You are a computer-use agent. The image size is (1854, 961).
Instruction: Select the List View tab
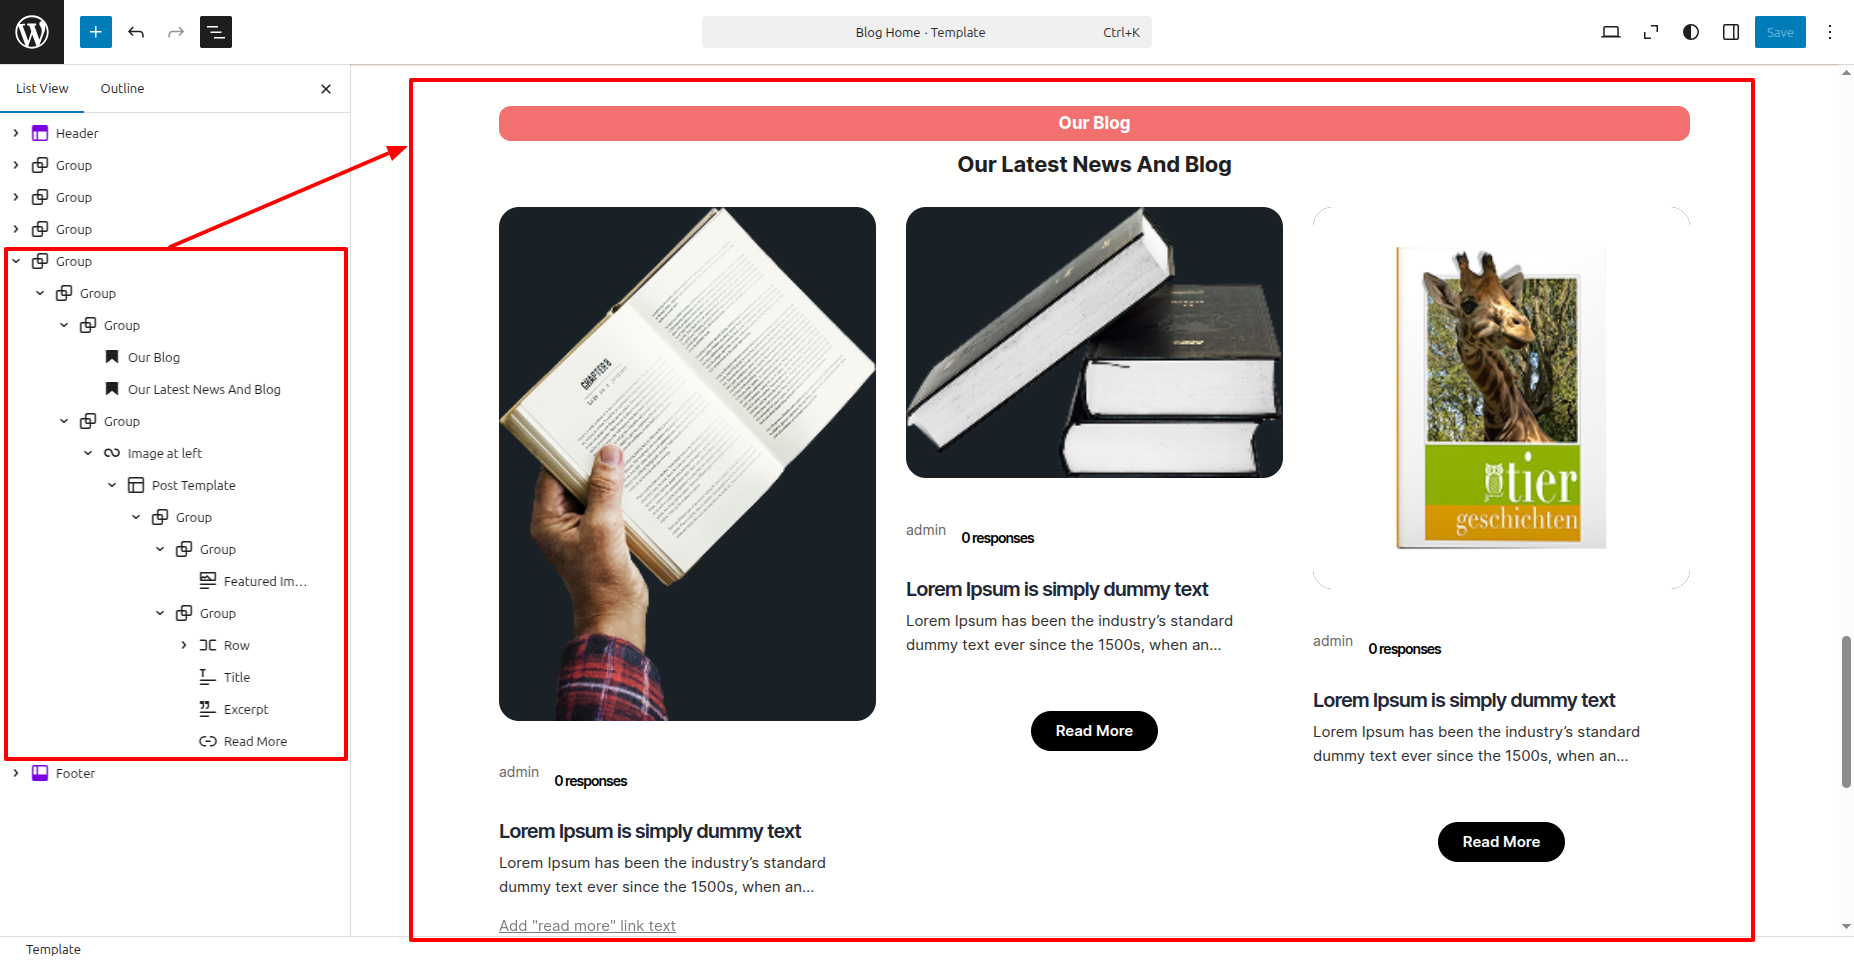tap(42, 88)
